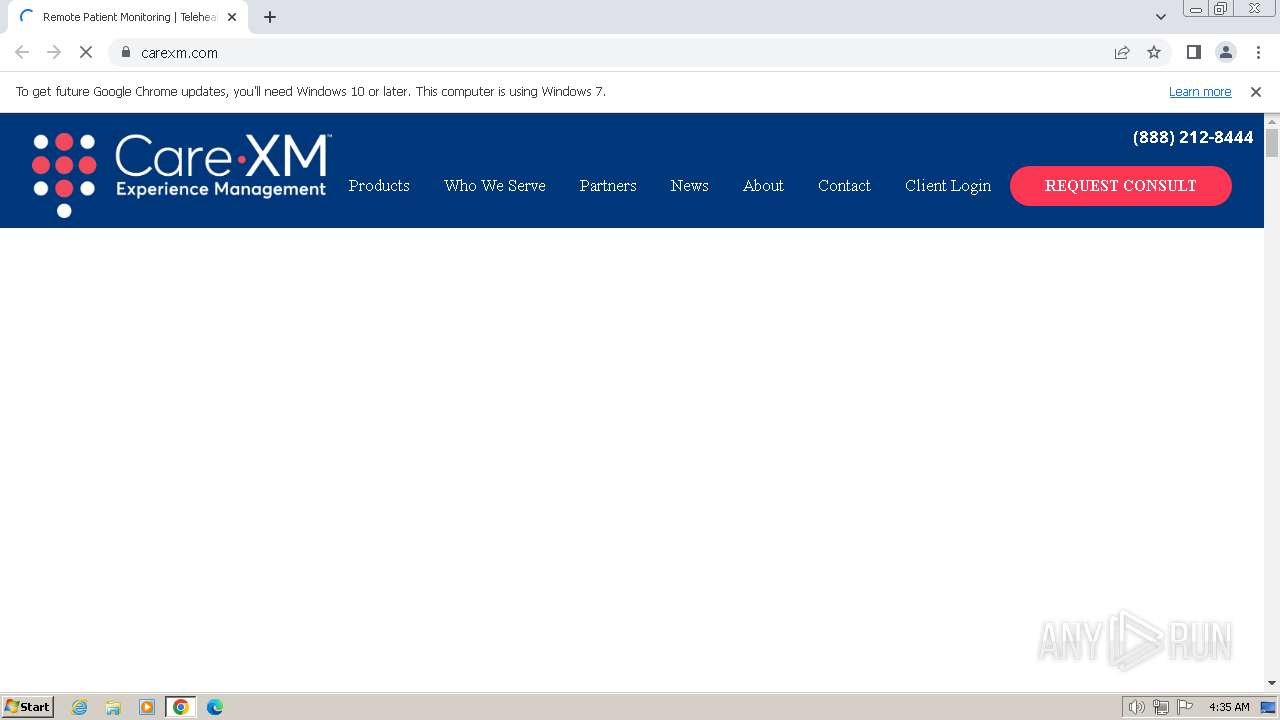Switch to Chrome in taskbar
Screen dimensions: 1280x720
coord(181,707)
